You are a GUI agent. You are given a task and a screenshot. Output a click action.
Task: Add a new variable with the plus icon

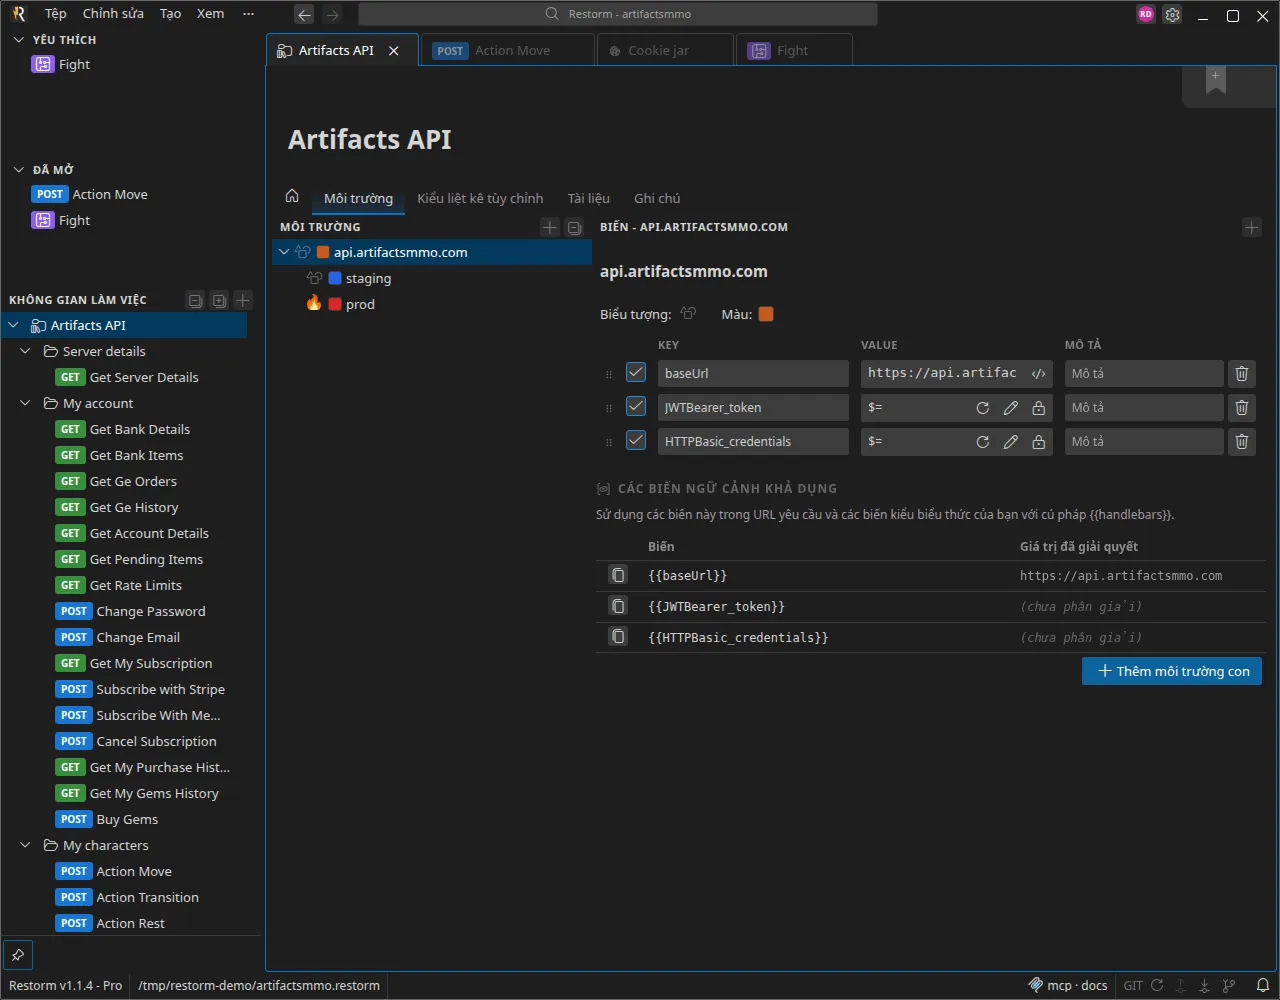click(1252, 227)
